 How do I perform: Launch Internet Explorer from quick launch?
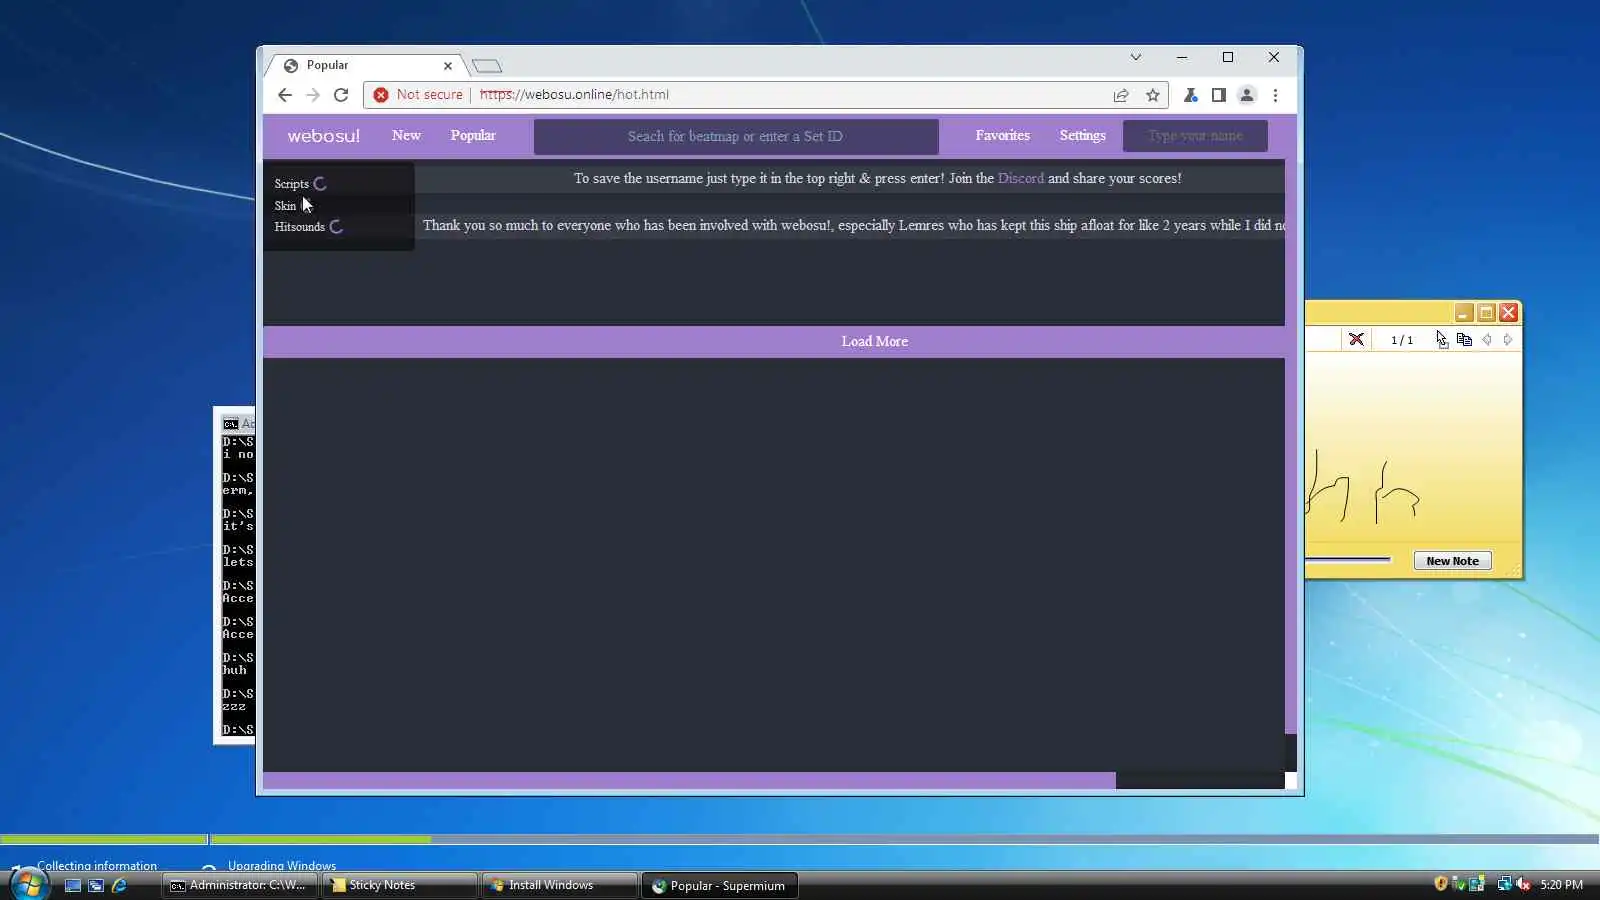click(119, 886)
